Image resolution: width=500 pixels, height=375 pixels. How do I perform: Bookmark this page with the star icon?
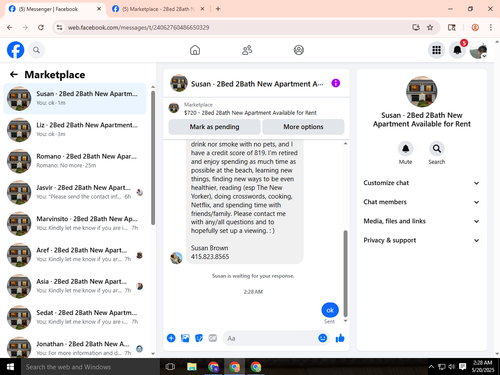430,27
